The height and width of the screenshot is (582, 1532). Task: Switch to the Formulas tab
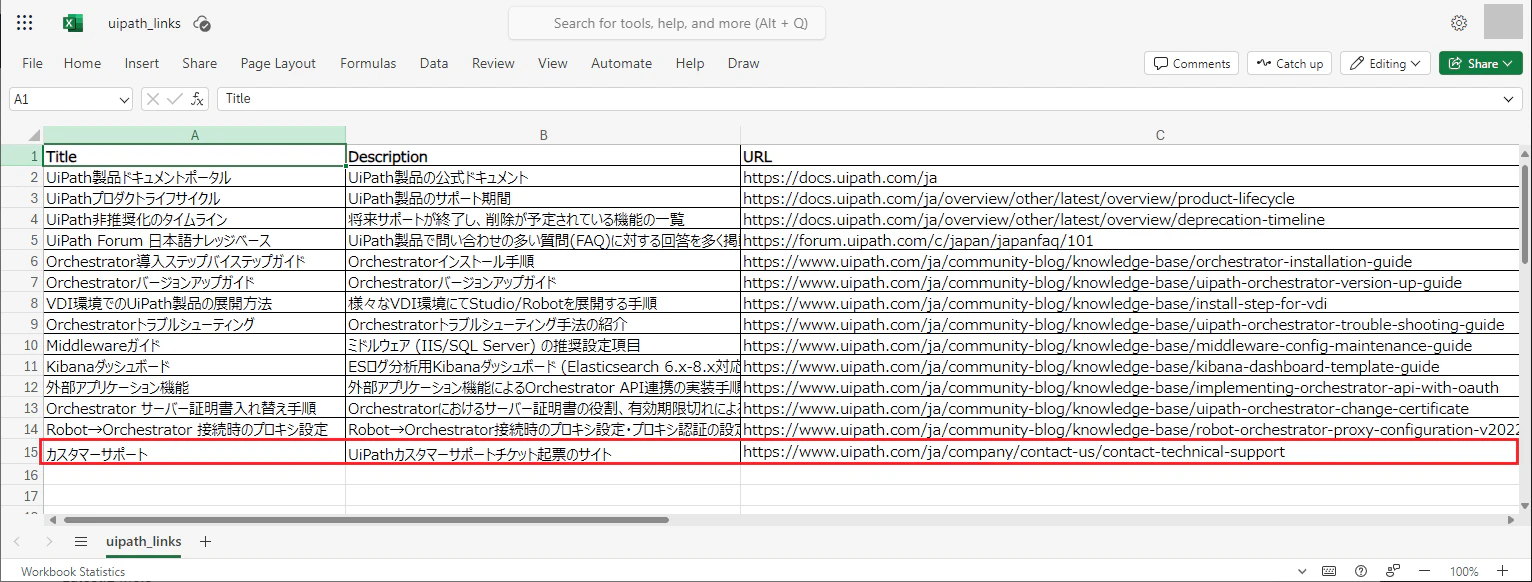point(368,63)
